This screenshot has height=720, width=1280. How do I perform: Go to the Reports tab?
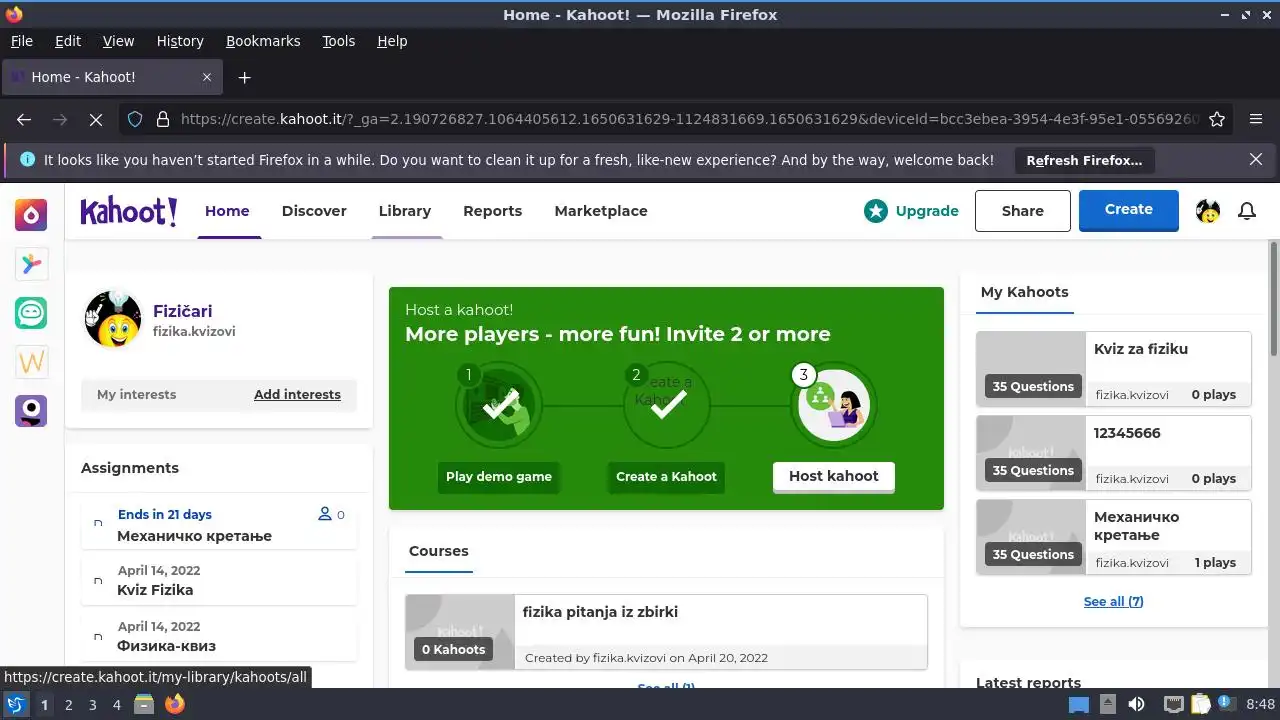coord(492,211)
